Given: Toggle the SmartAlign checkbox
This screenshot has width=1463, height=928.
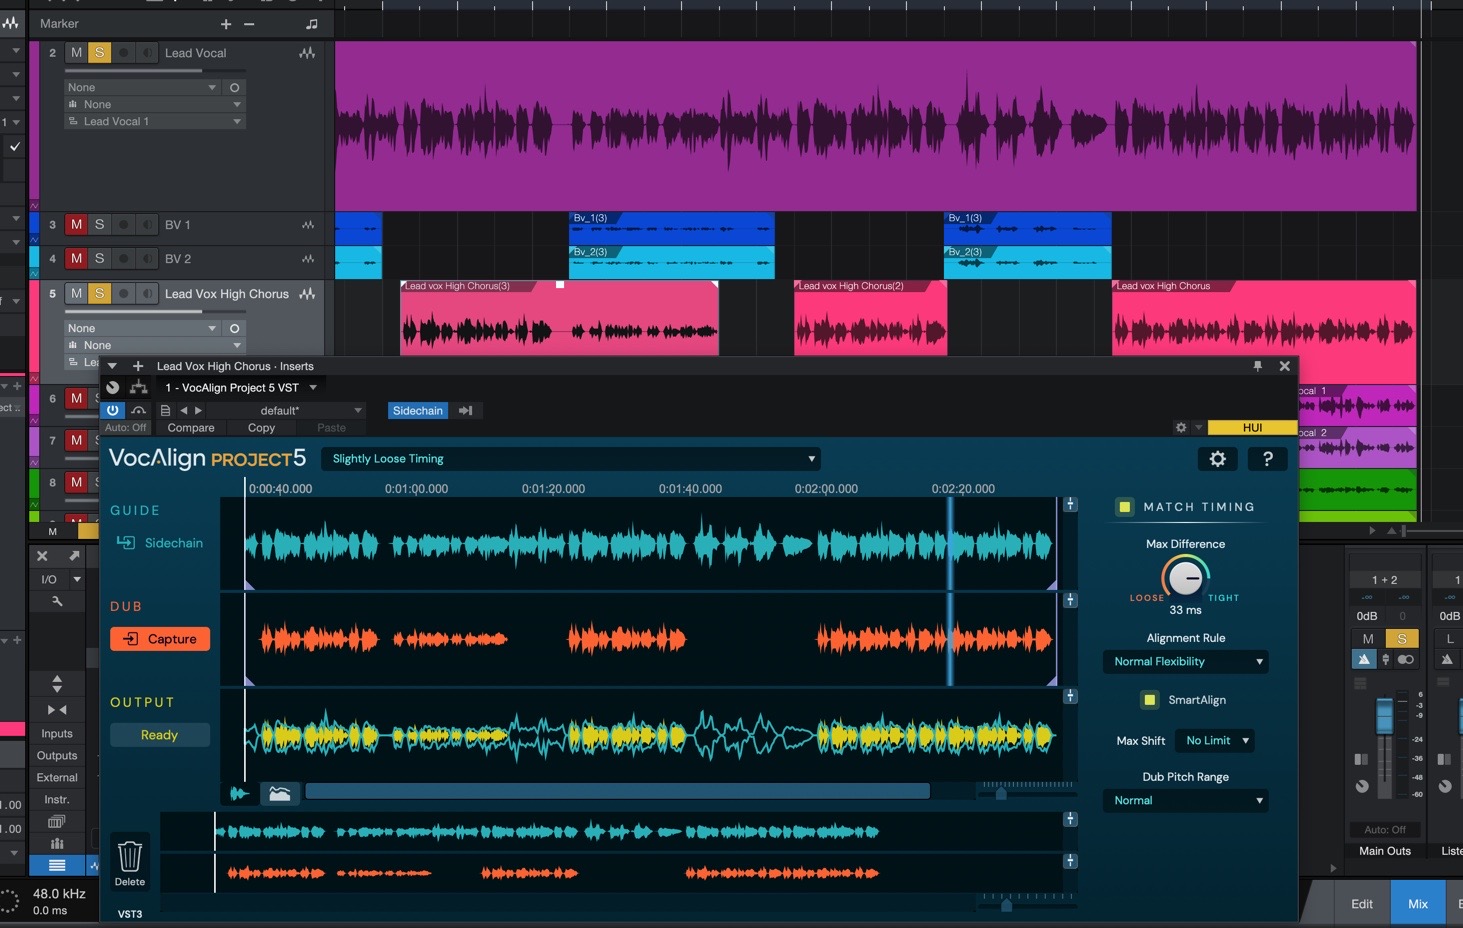Looking at the screenshot, I should coord(1149,700).
